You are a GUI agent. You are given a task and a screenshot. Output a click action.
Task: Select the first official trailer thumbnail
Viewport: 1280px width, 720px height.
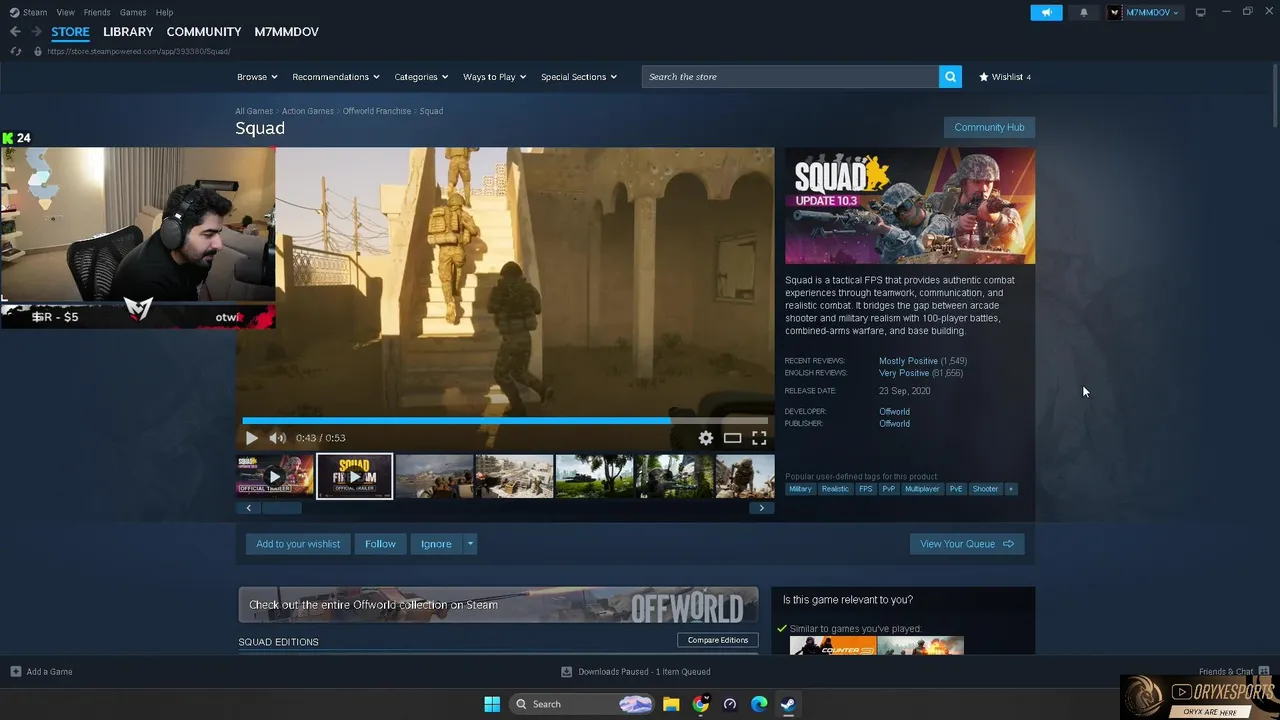click(275, 476)
